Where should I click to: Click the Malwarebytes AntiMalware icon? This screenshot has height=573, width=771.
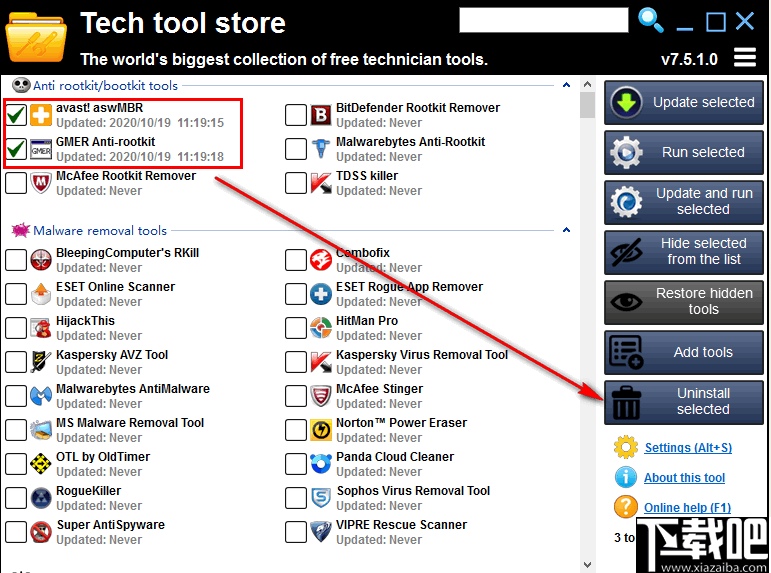coord(41,396)
